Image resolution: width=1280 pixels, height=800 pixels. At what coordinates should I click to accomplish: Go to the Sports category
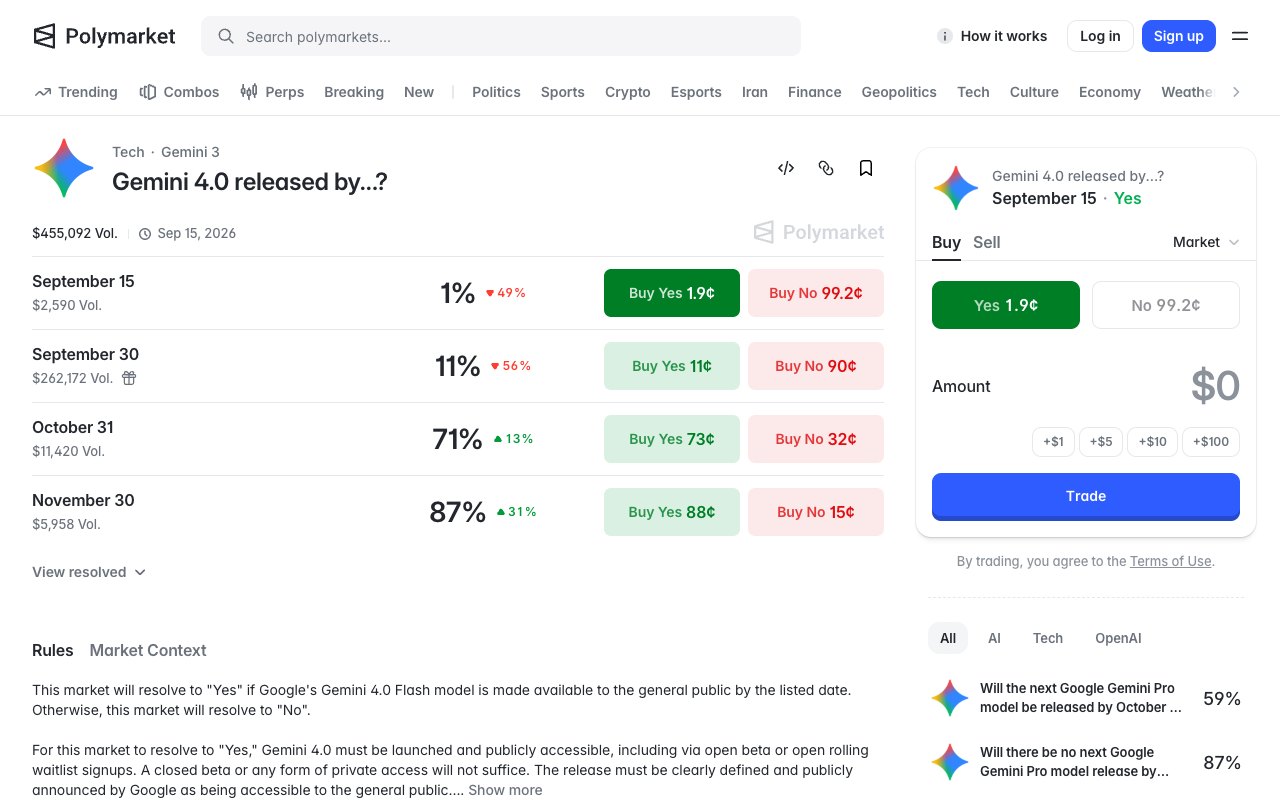coord(563,92)
